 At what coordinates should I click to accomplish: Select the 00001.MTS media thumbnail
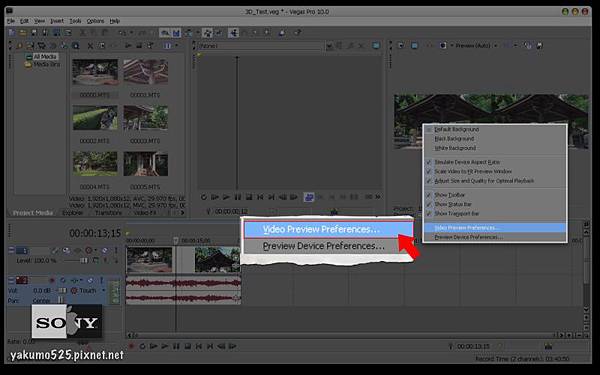pyautogui.click(x=145, y=72)
